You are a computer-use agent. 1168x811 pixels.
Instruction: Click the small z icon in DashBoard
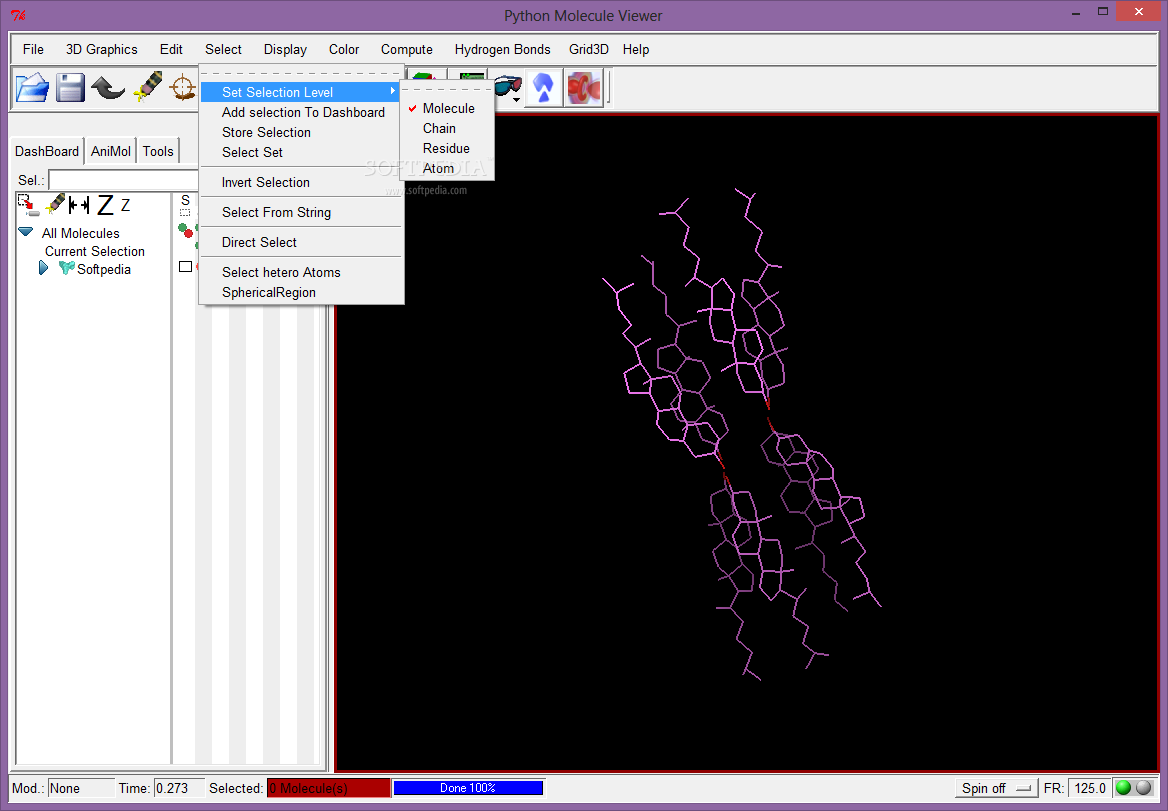(125, 206)
